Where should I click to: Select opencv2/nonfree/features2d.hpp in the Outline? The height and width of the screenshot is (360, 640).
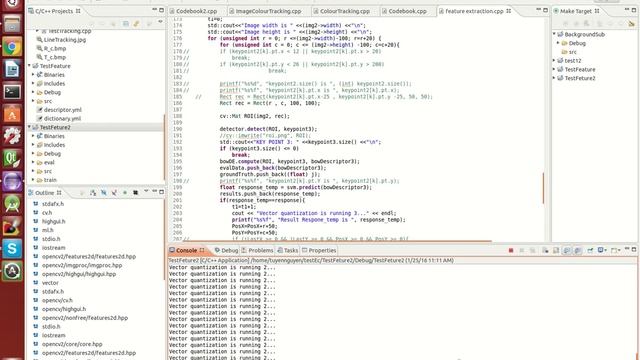click(85, 318)
